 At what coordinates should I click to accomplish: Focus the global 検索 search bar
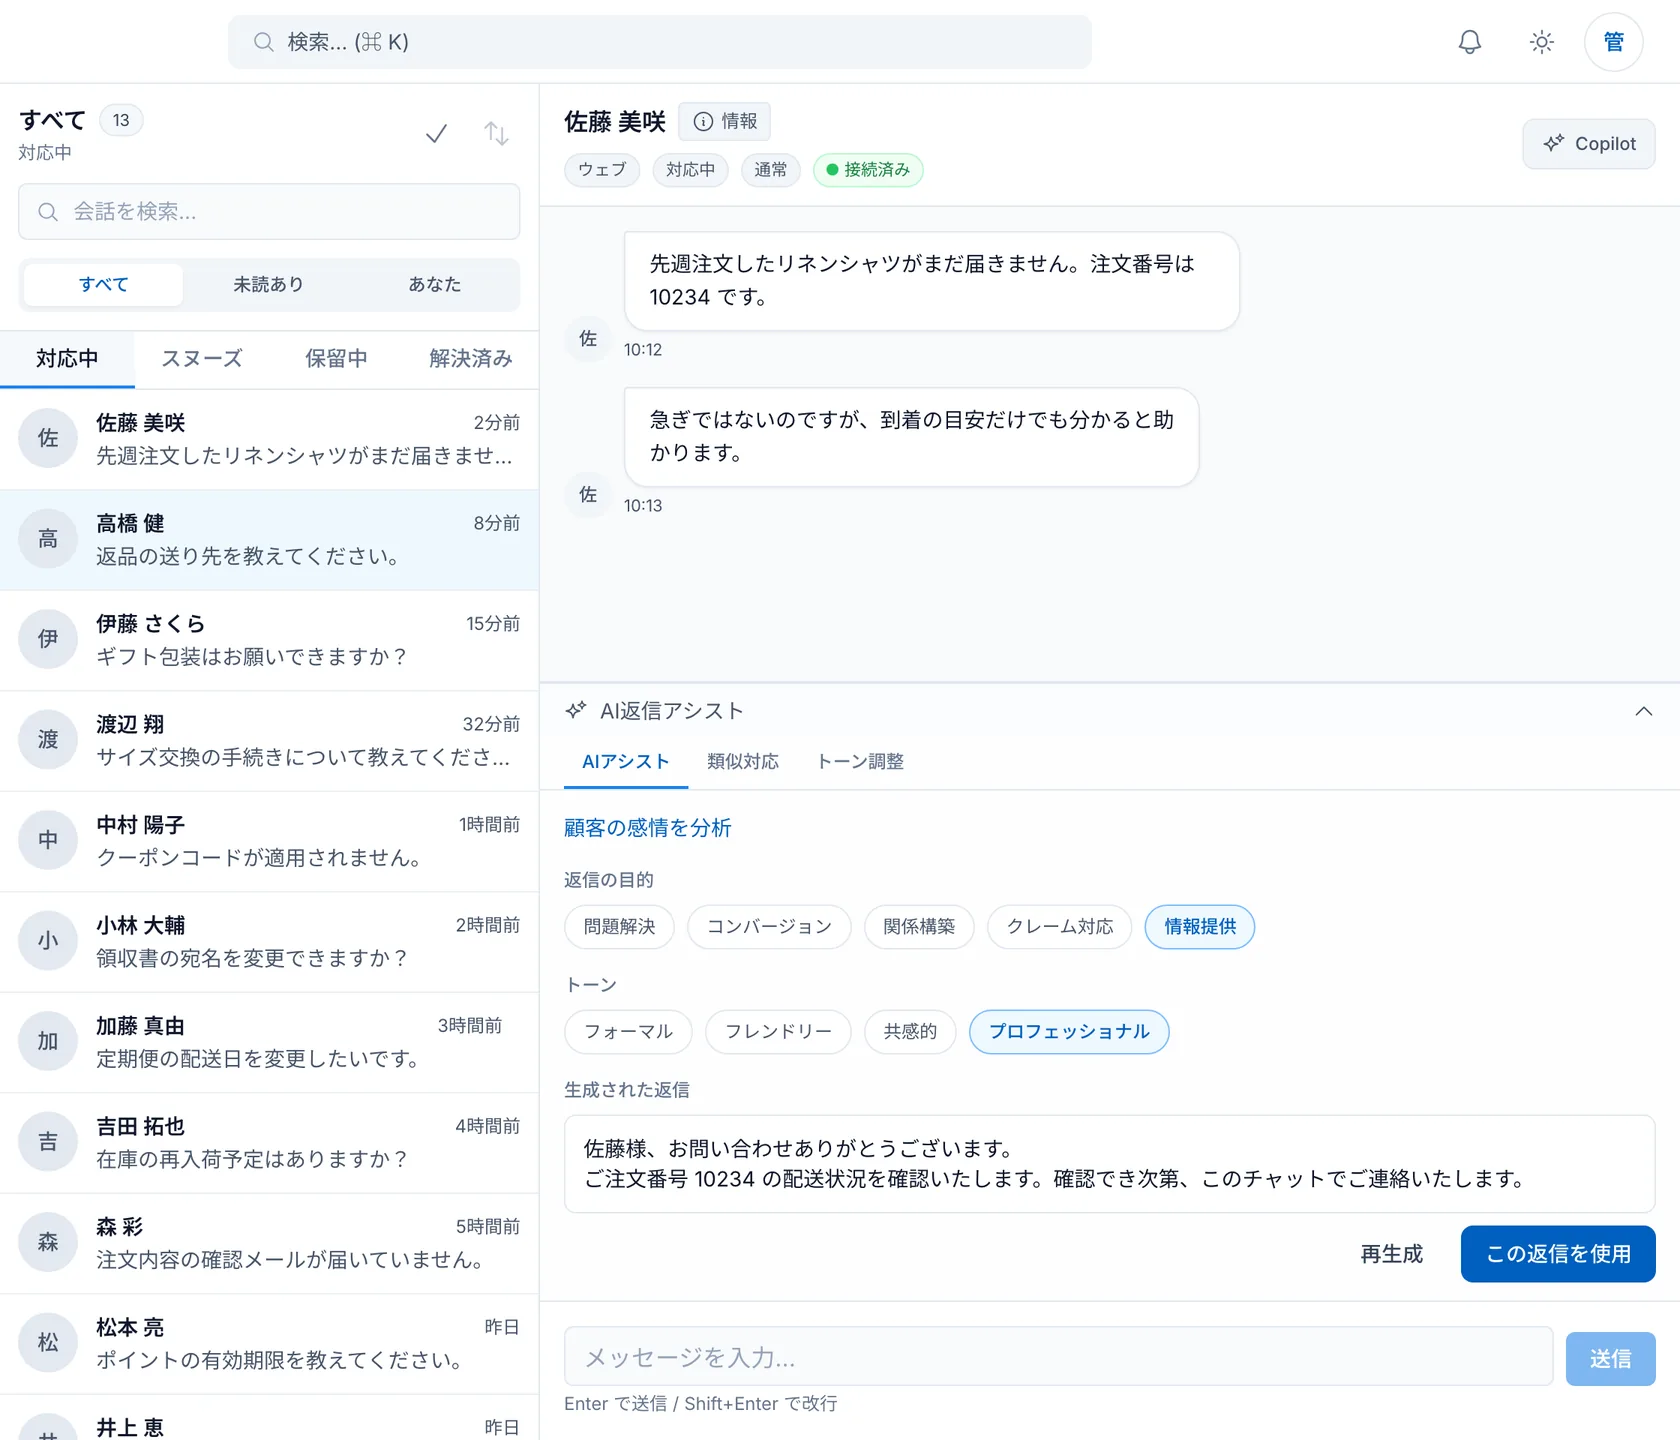[x=660, y=42]
